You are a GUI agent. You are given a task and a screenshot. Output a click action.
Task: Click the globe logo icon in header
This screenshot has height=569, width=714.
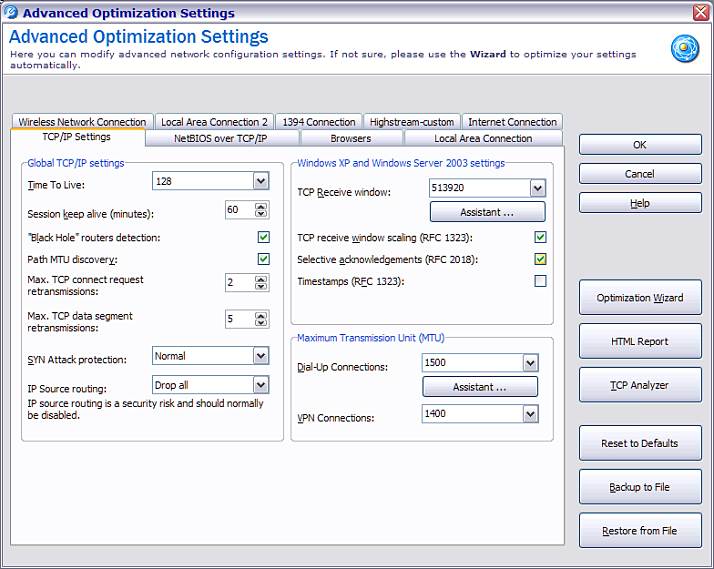click(685, 49)
